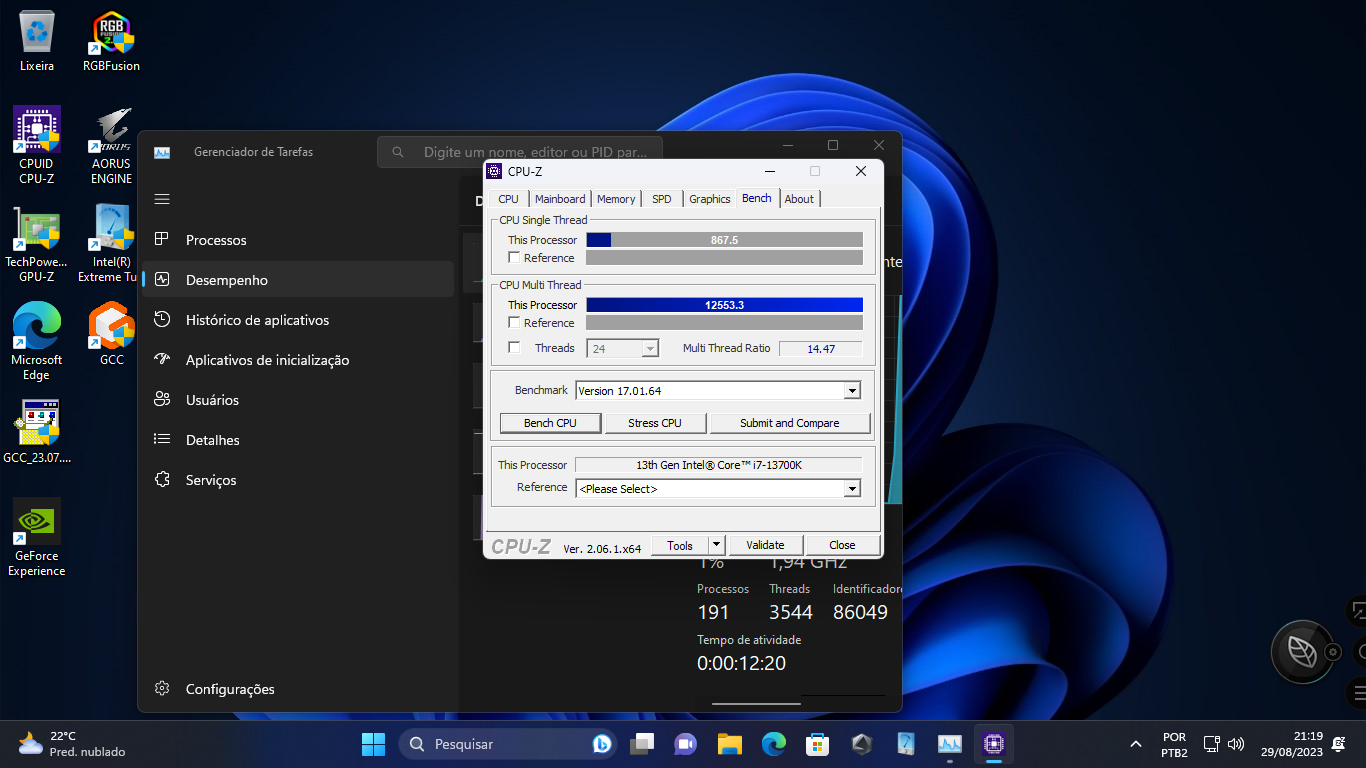
Task: Click multi thread score bar 12553.3
Action: (x=724, y=305)
